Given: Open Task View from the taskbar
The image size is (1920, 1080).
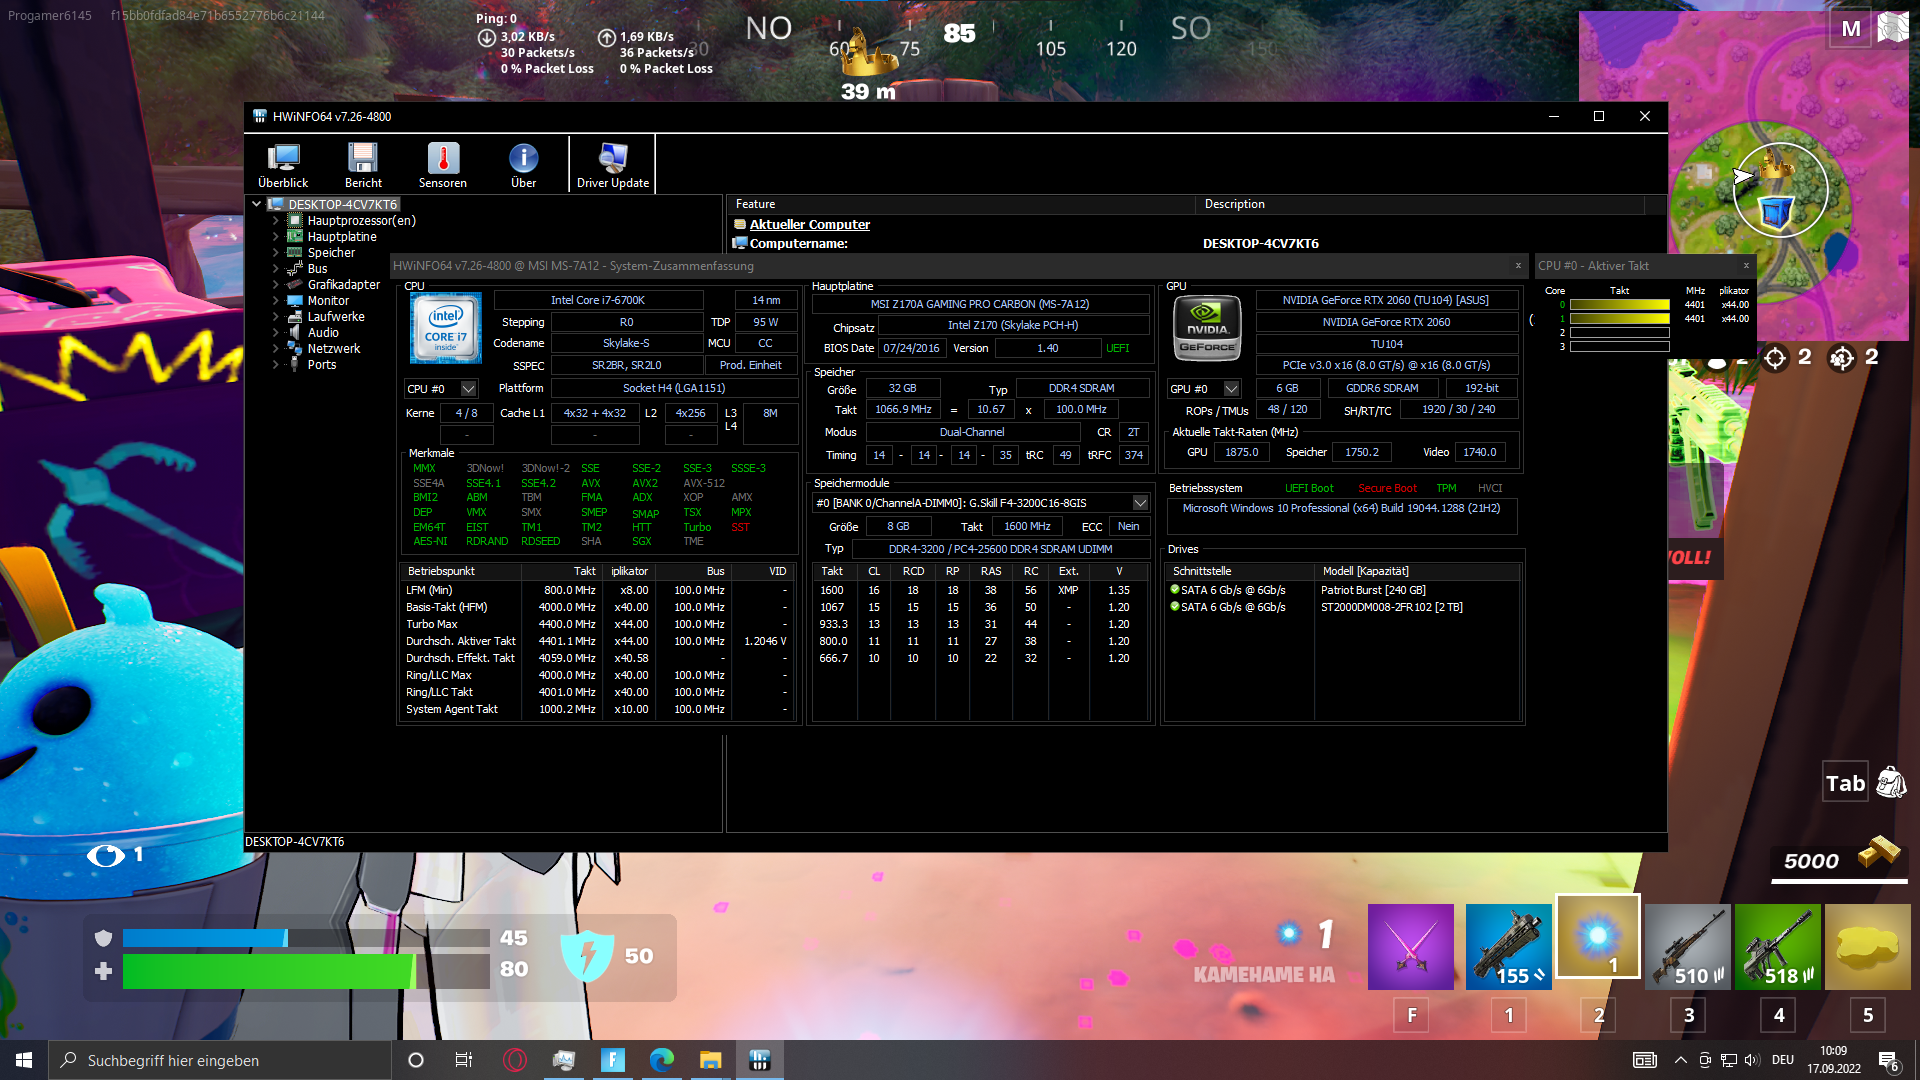Looking at the screenshot, I should pyautogui.click(x=464, y=1060).
